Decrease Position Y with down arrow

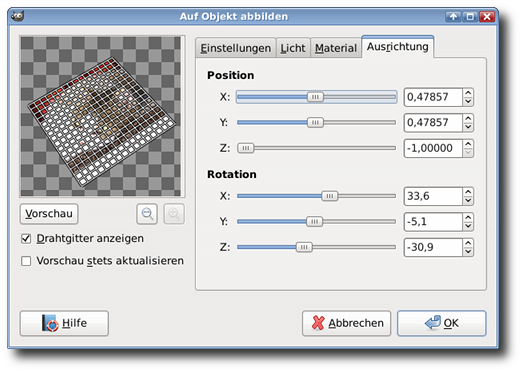point(468,127)
